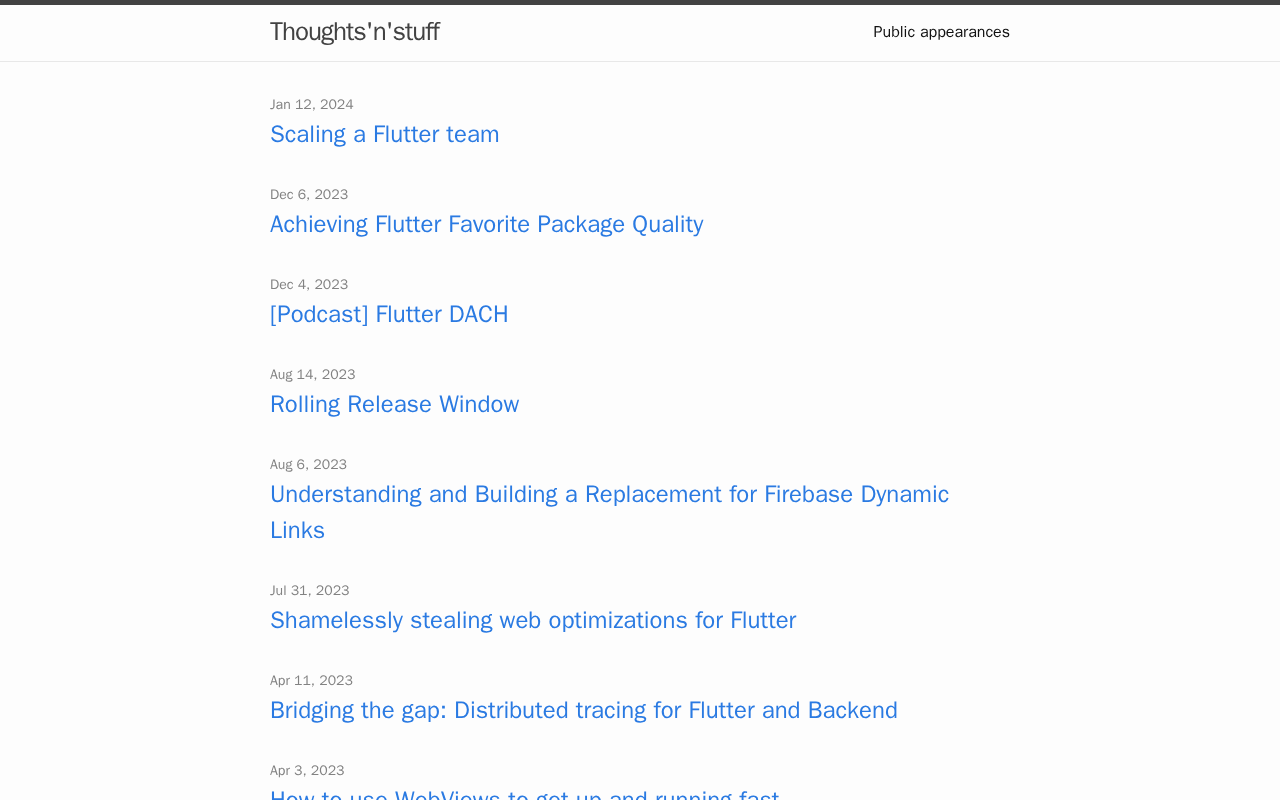The height and width of the screenshot is (800, 1280).
Task: Open the How to use WebViews post
Action: click(x=524, y=795)
